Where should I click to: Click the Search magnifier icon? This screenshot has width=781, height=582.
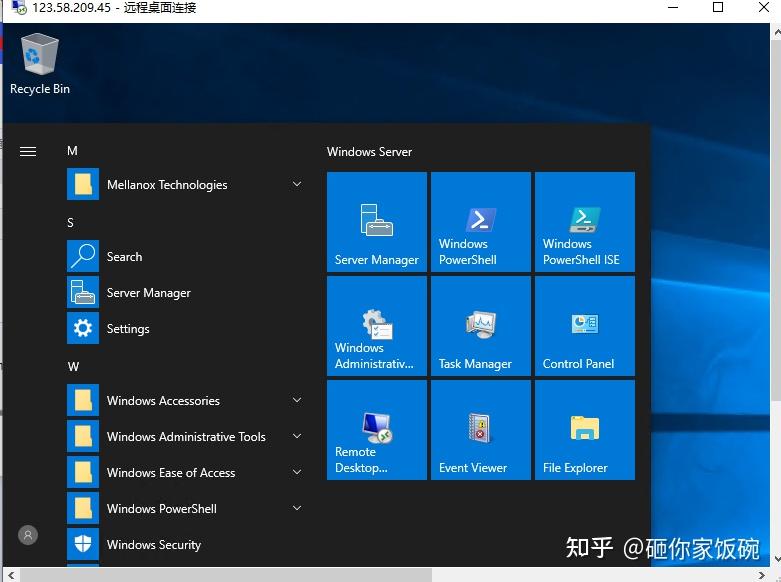(x=83, y=256)
